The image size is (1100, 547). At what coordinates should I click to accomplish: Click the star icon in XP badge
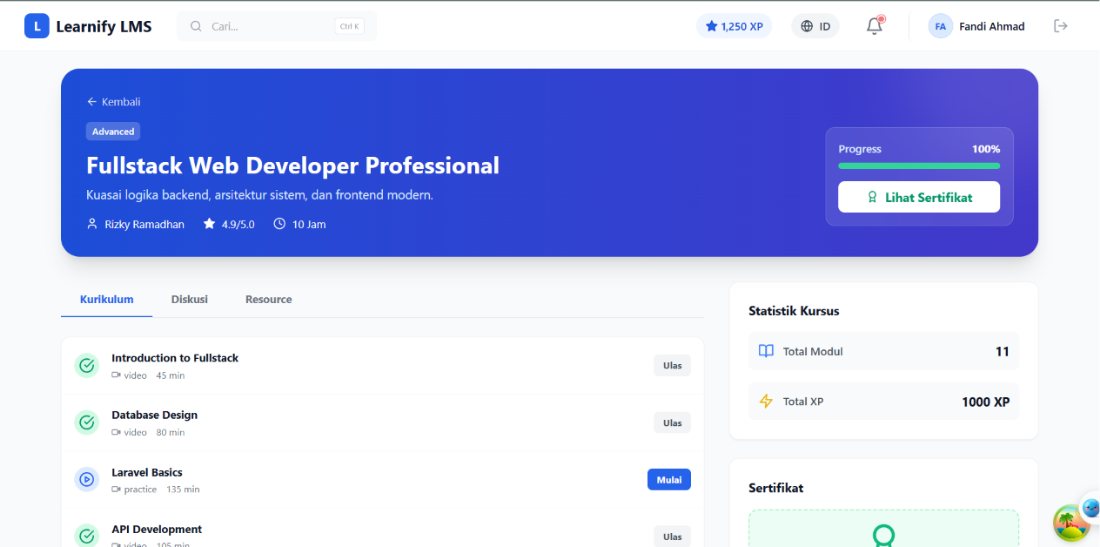click(711, 26)
